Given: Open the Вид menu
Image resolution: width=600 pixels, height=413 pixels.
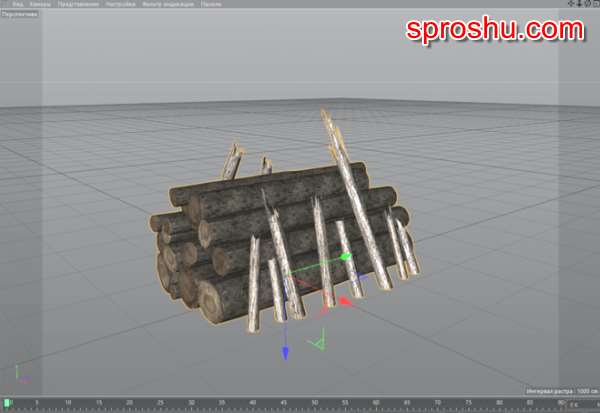Looking at the screenshot, I should click(18, 5).
